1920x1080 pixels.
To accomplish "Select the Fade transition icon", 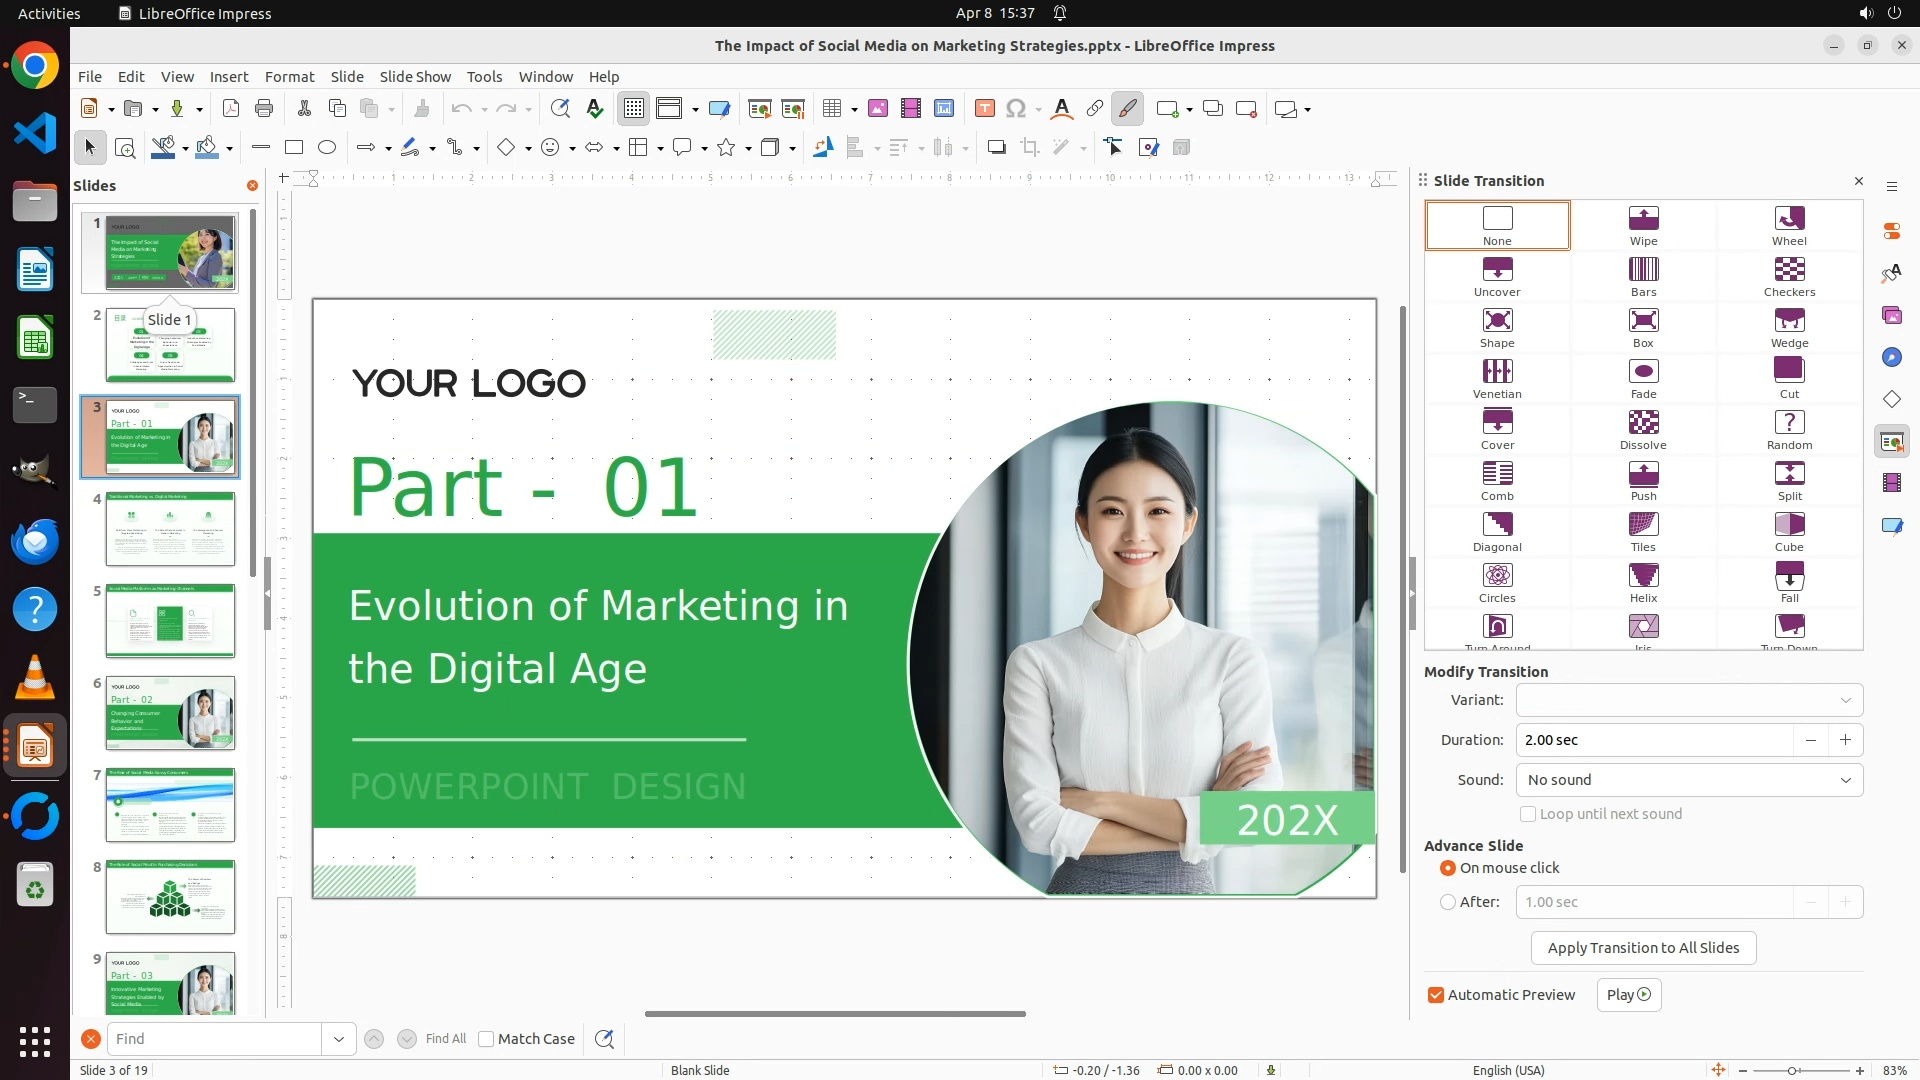I will 1643,372.
